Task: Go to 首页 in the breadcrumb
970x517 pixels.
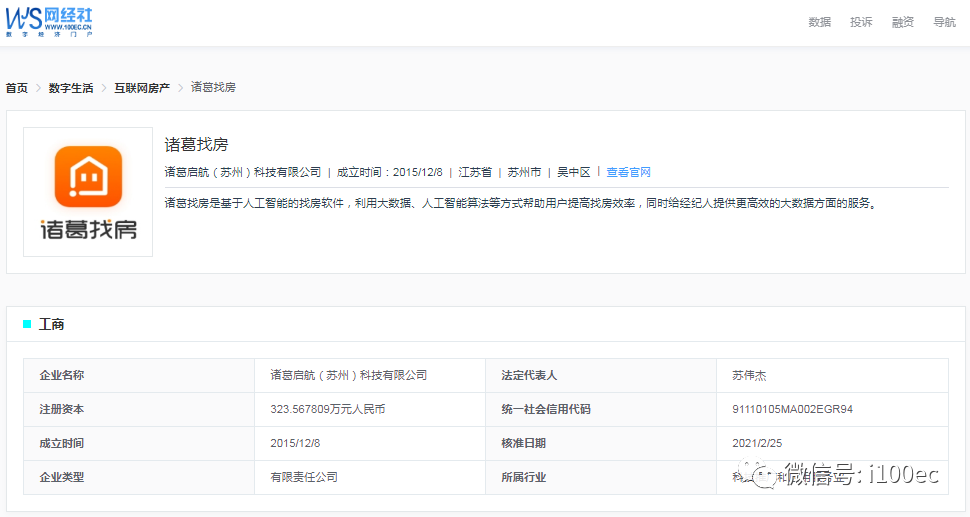Action: [17, 88]
